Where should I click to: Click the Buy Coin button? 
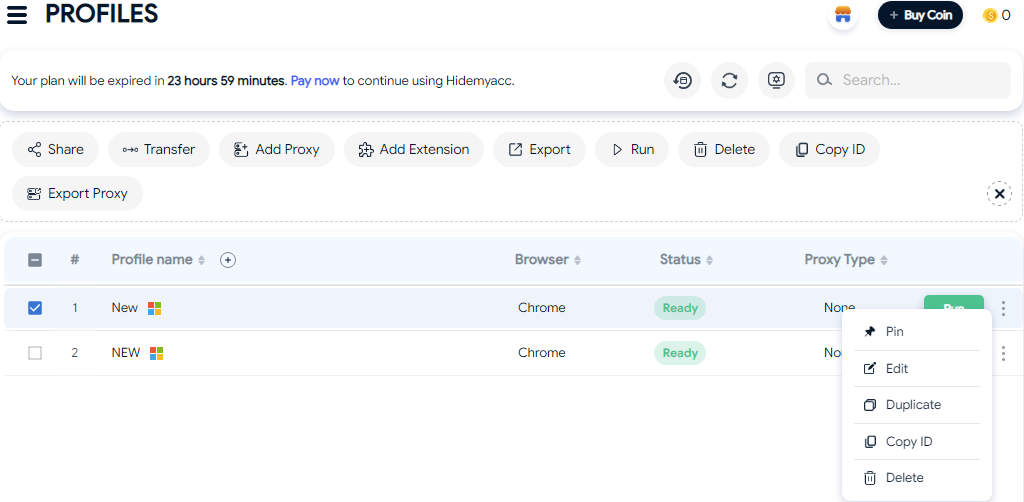(920, 15)
